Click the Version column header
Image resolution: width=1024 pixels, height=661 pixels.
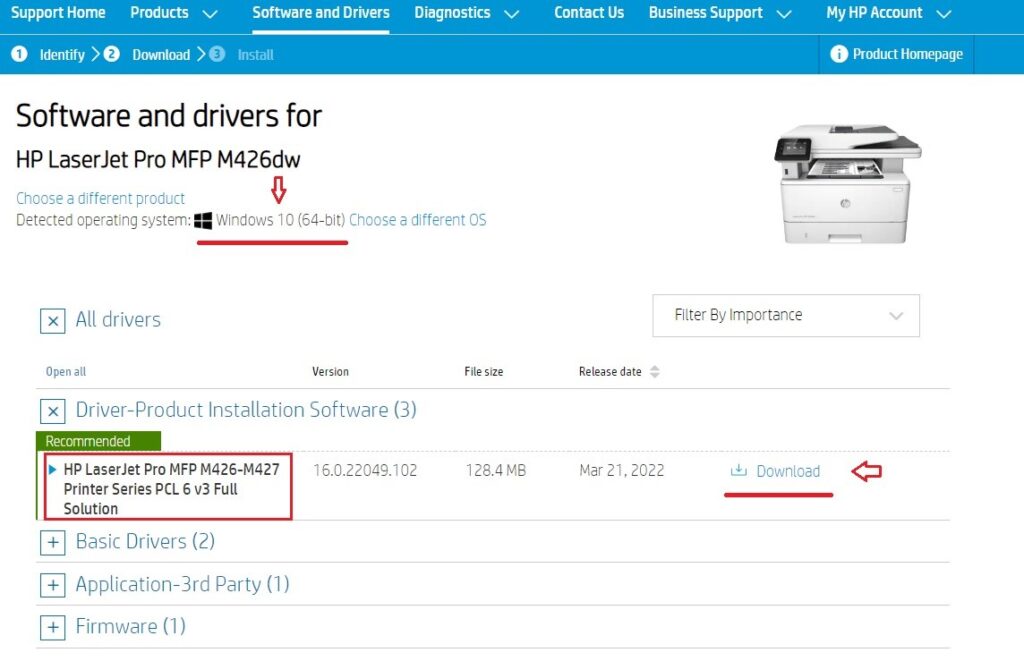330,372
